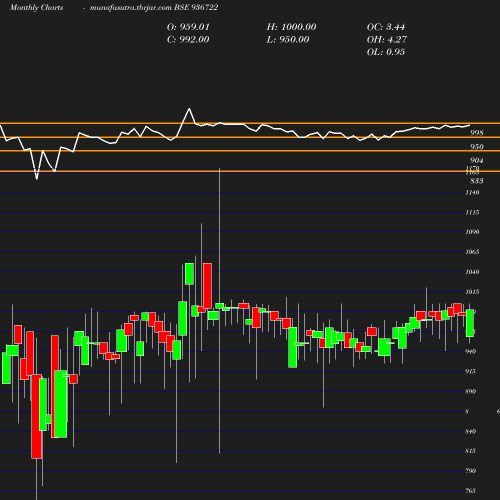The width and height of the screenshot is (500, 500).
Task: Click the tall red candle below the 1065 gridline
Action: point(207,286)
